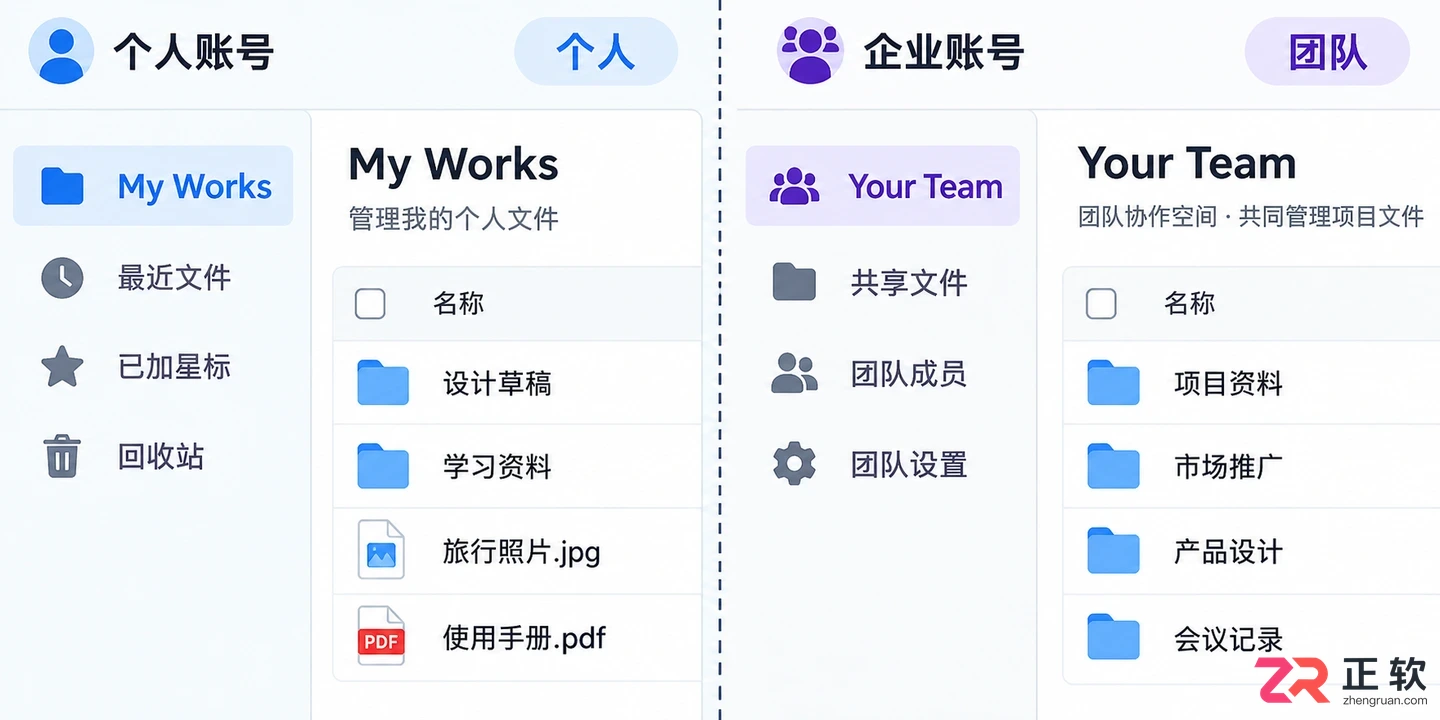Select the 团队 account type pill
The width and height of the screenshot is (1440, 720).
(1327, 51)
